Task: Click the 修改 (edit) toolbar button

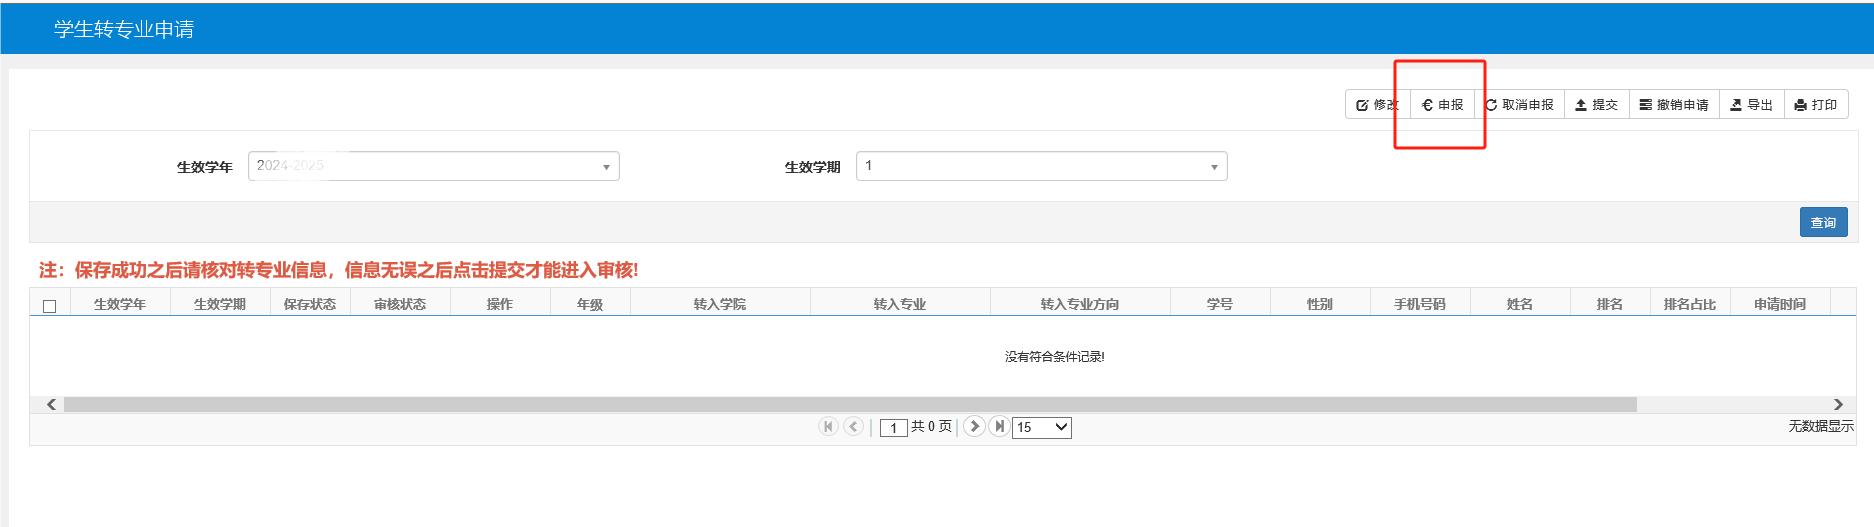Action: [x=1377, y=105]
